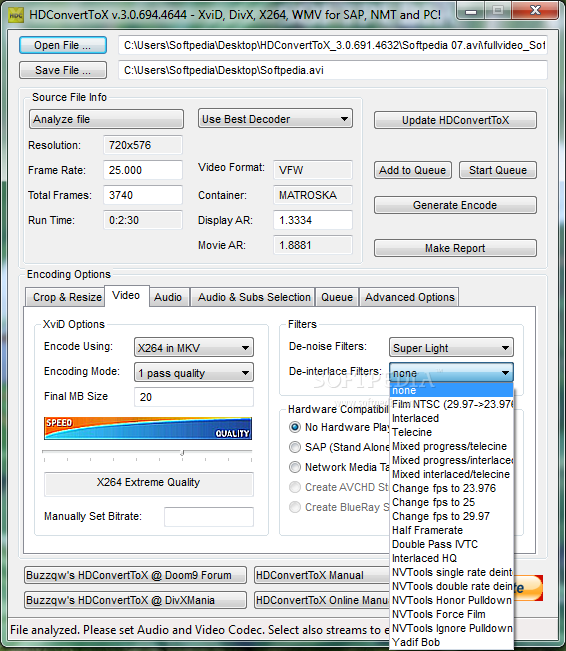Select Mixed progress/telecine option
This screenshot has height=651, width=566.
(x=452, y=446)
